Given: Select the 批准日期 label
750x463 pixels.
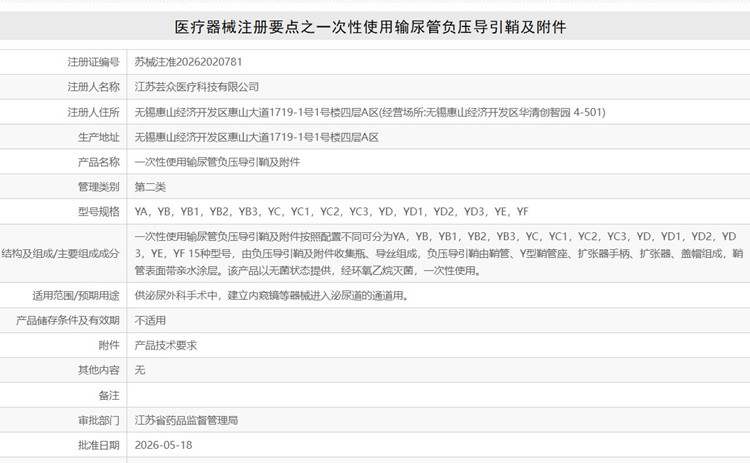Looking at the screenshot, I should pos(99,445).
